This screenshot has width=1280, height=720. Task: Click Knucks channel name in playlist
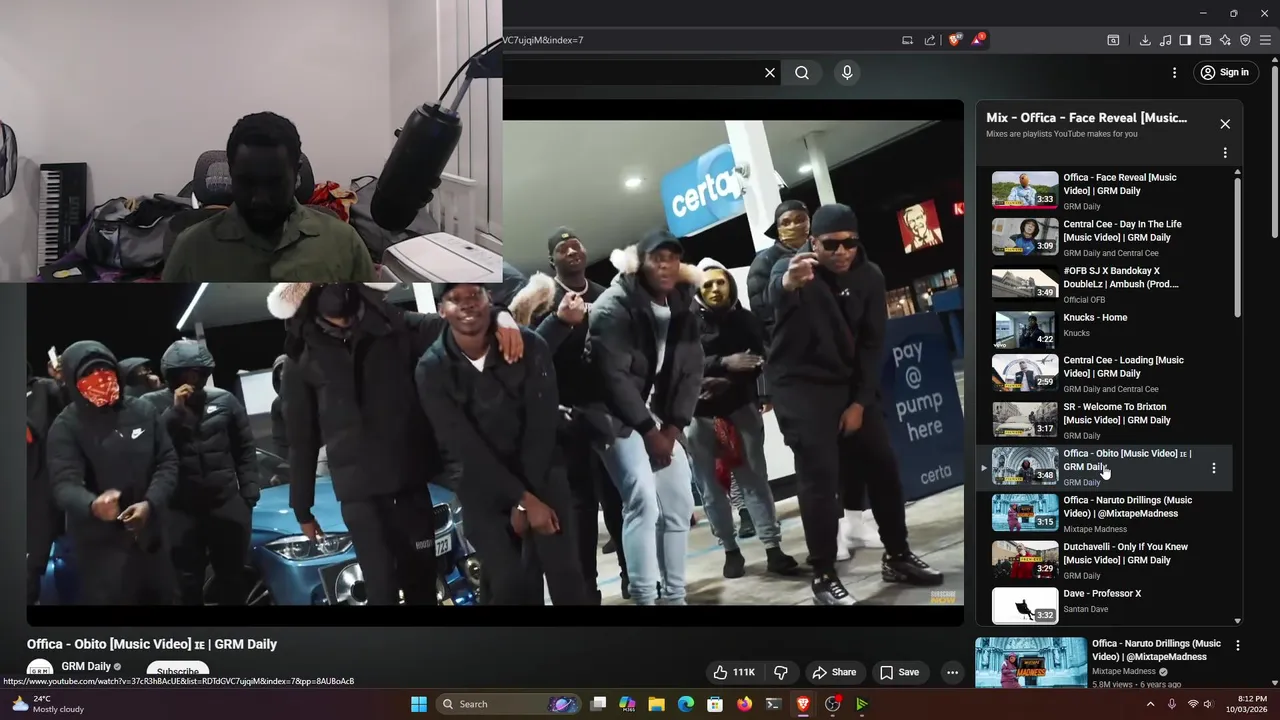(1076, 332)
